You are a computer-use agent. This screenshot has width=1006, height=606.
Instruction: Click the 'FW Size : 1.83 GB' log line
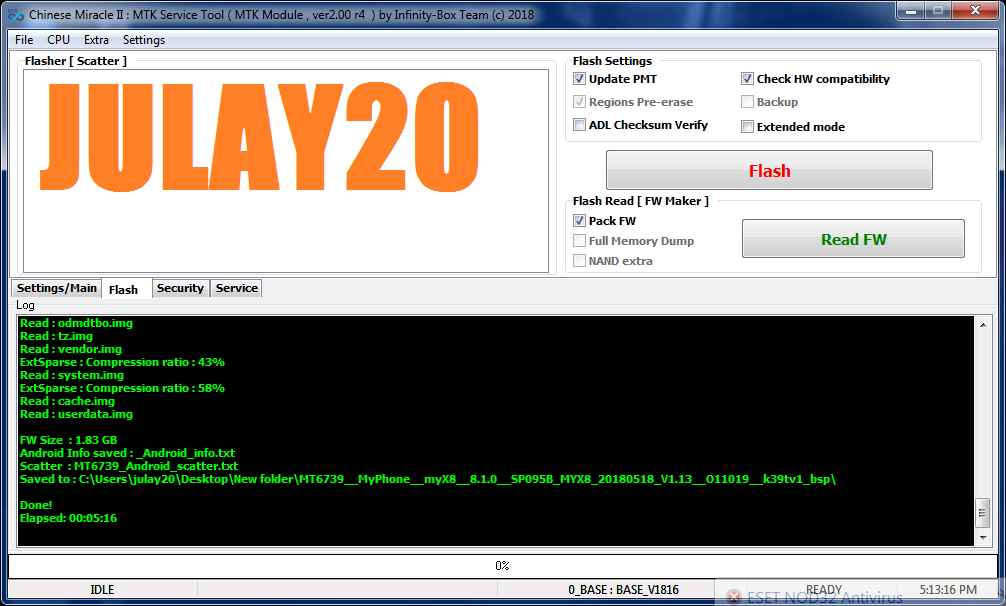click(x=69, y=440)
